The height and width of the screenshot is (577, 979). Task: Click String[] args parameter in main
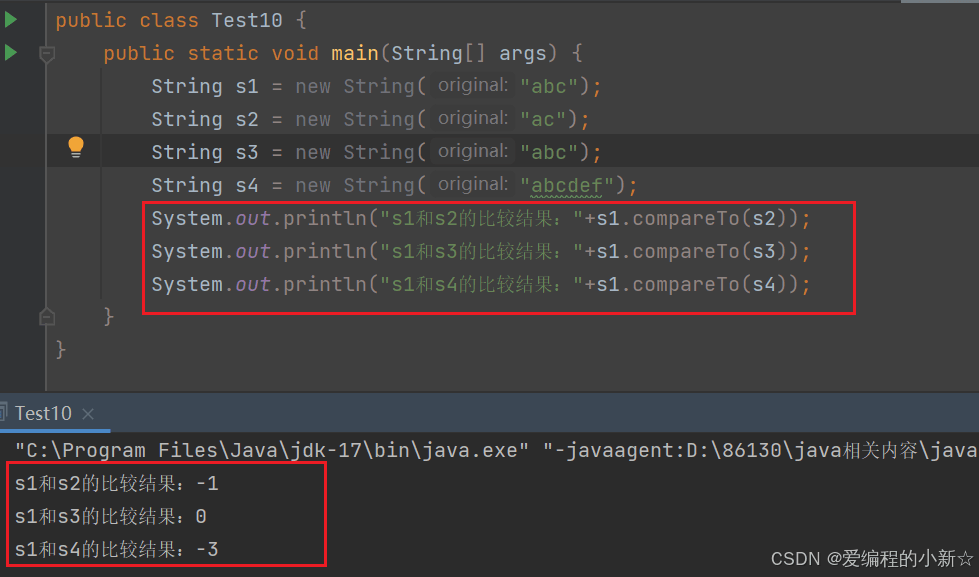(x=468, y=53)
